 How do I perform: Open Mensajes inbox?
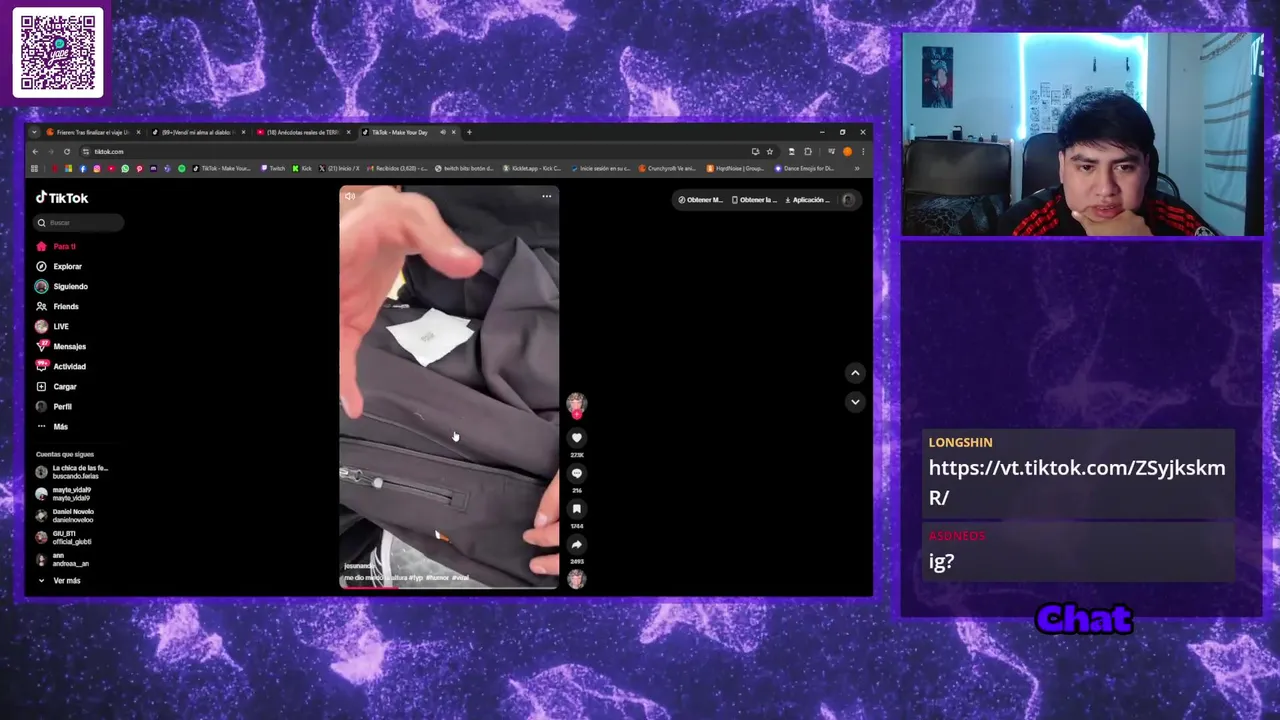pos(61,346)
